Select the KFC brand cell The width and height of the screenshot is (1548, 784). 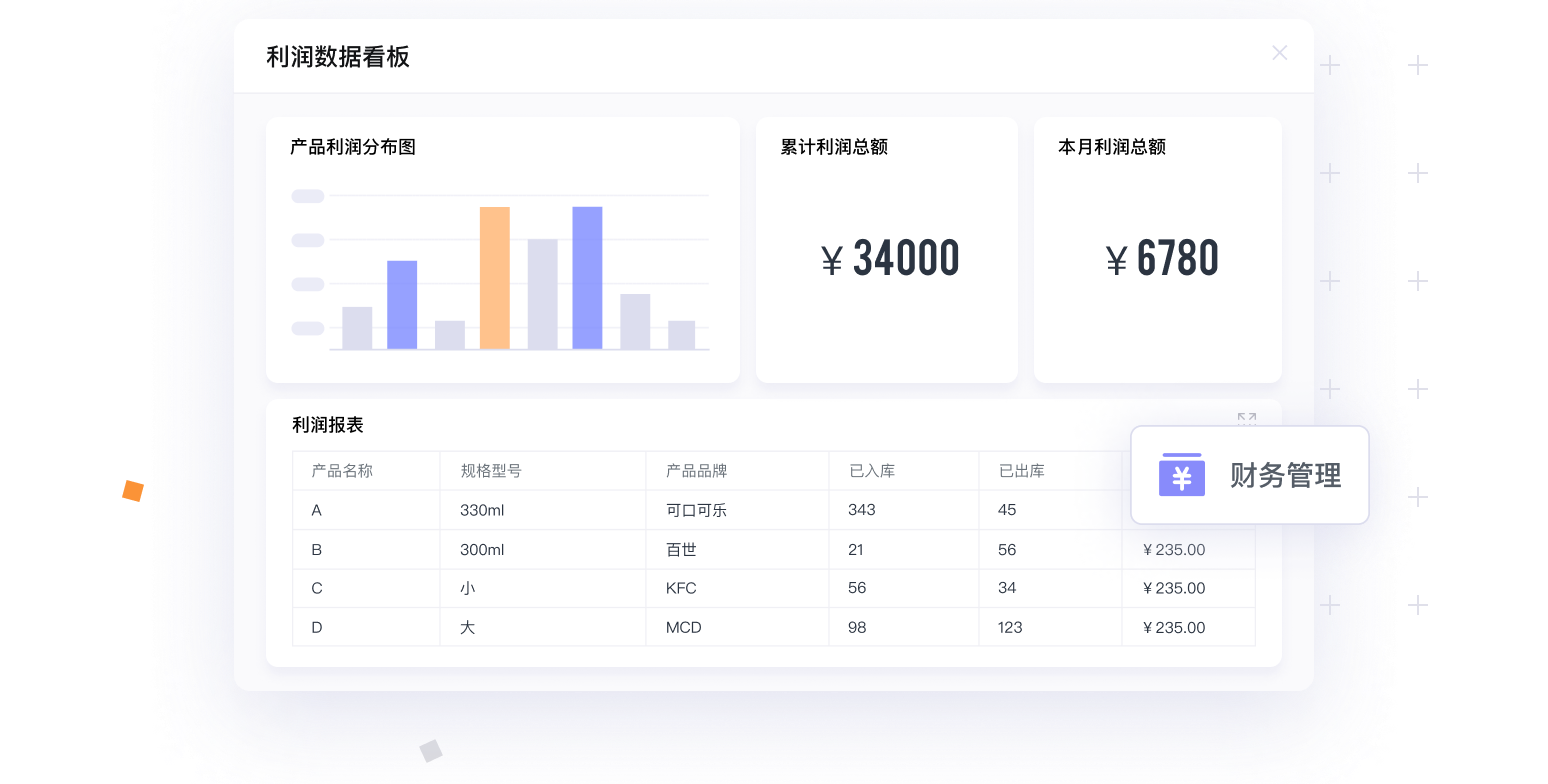coord(681,588)
